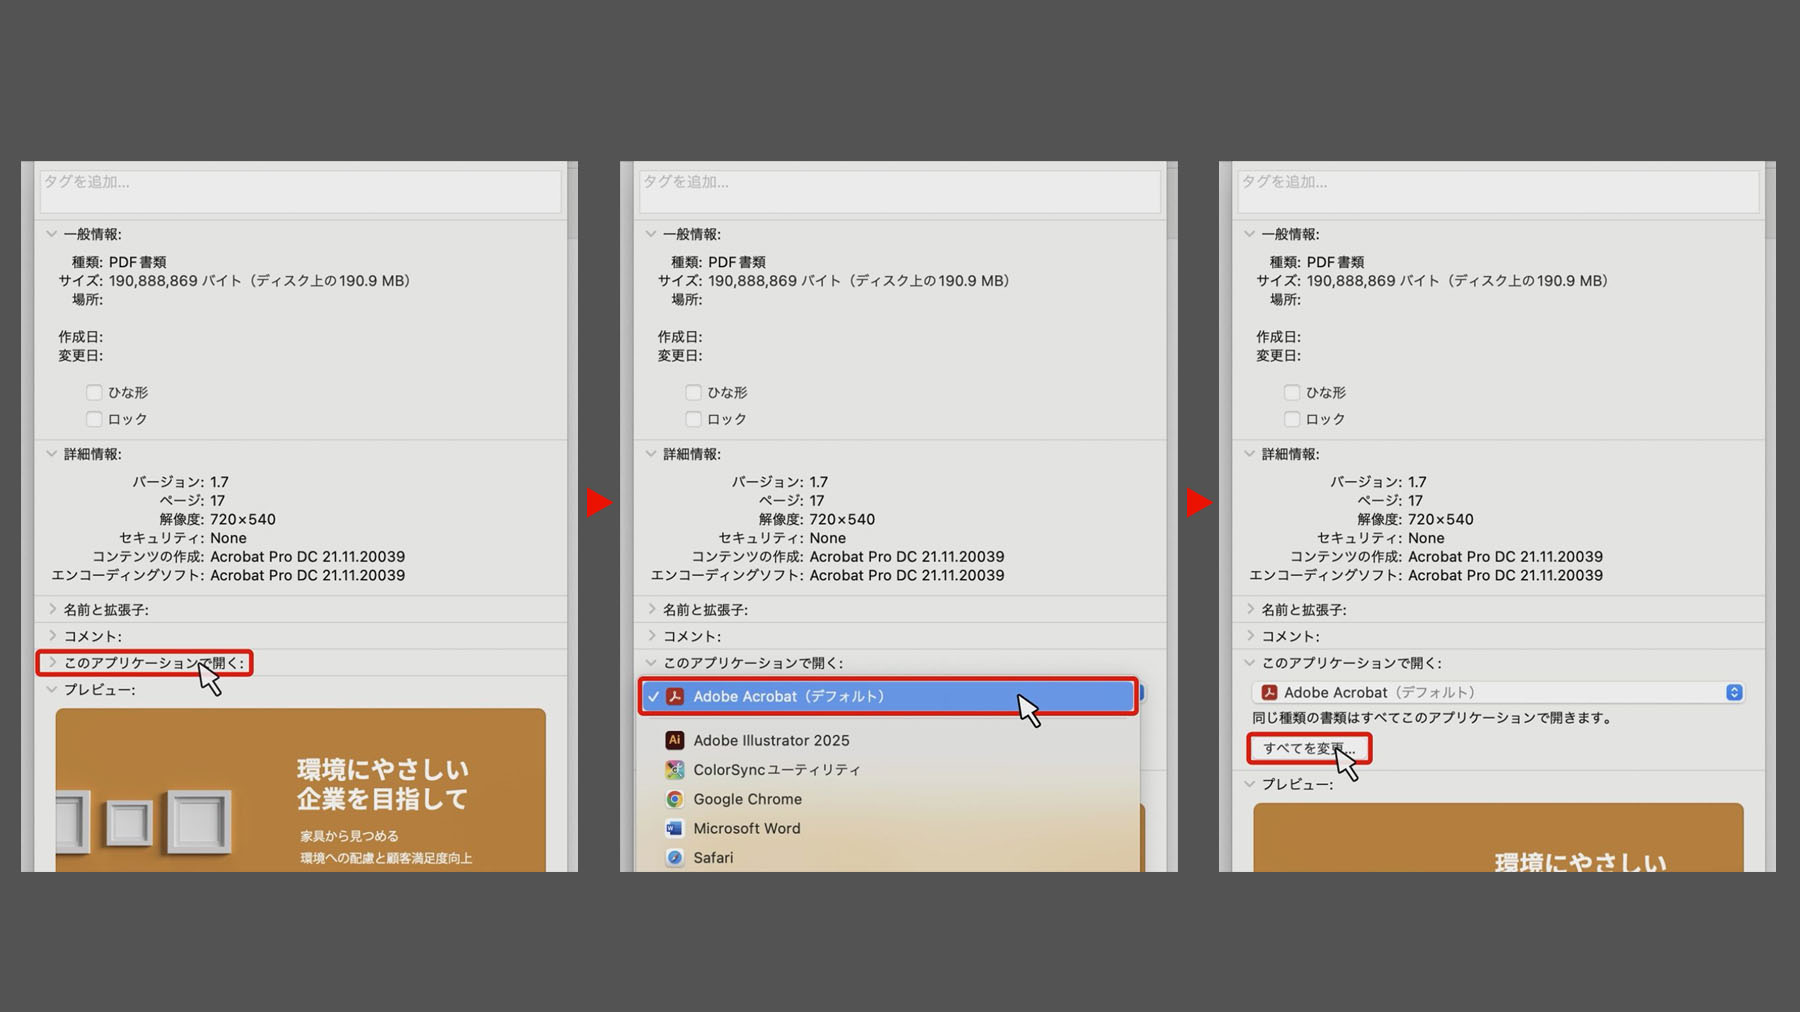Collapse 詳細情報 section in the middle window

point(650,454)
